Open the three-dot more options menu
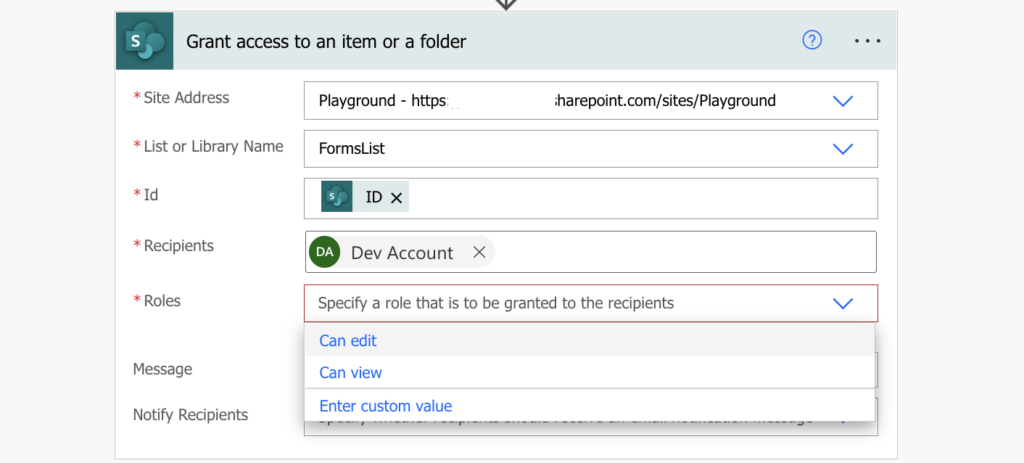 pyautogui.click(x=868, y=40)
